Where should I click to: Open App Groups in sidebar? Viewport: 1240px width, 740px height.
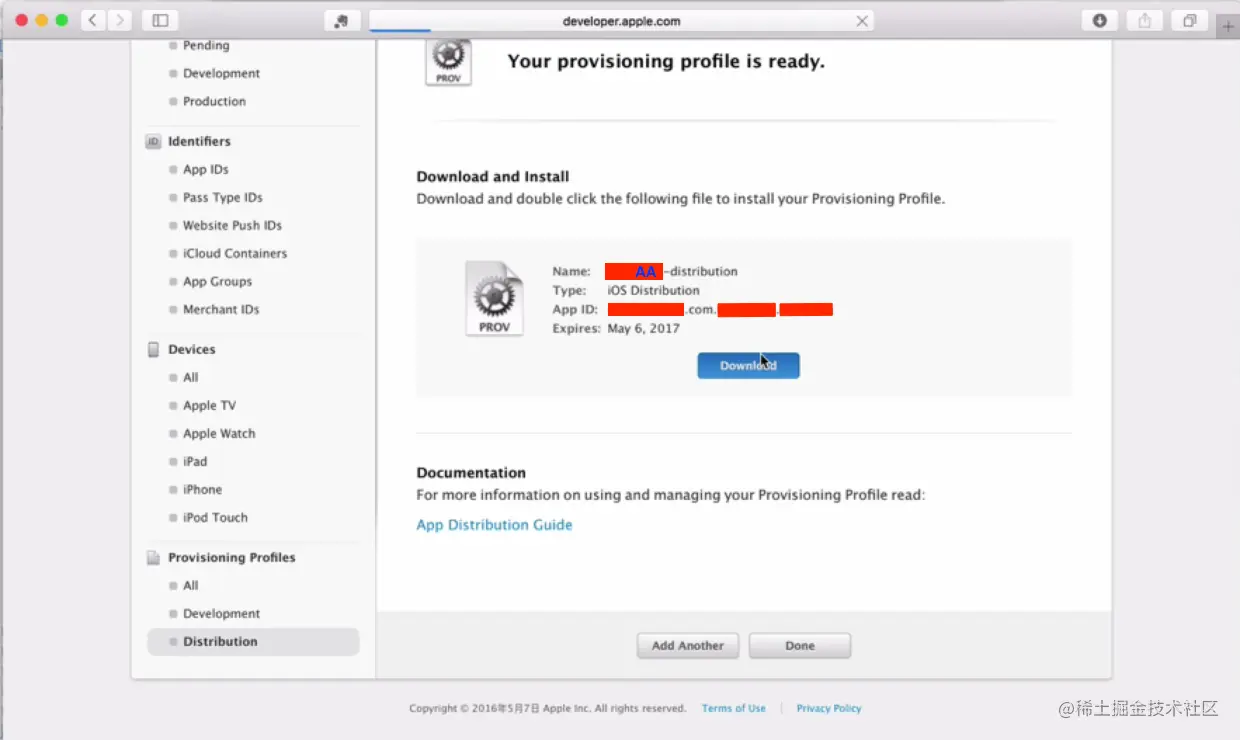click(217, 282)
